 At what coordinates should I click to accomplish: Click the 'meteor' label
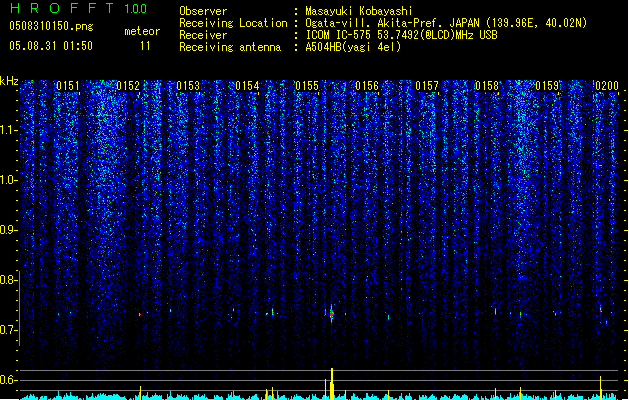click(142, 31)
